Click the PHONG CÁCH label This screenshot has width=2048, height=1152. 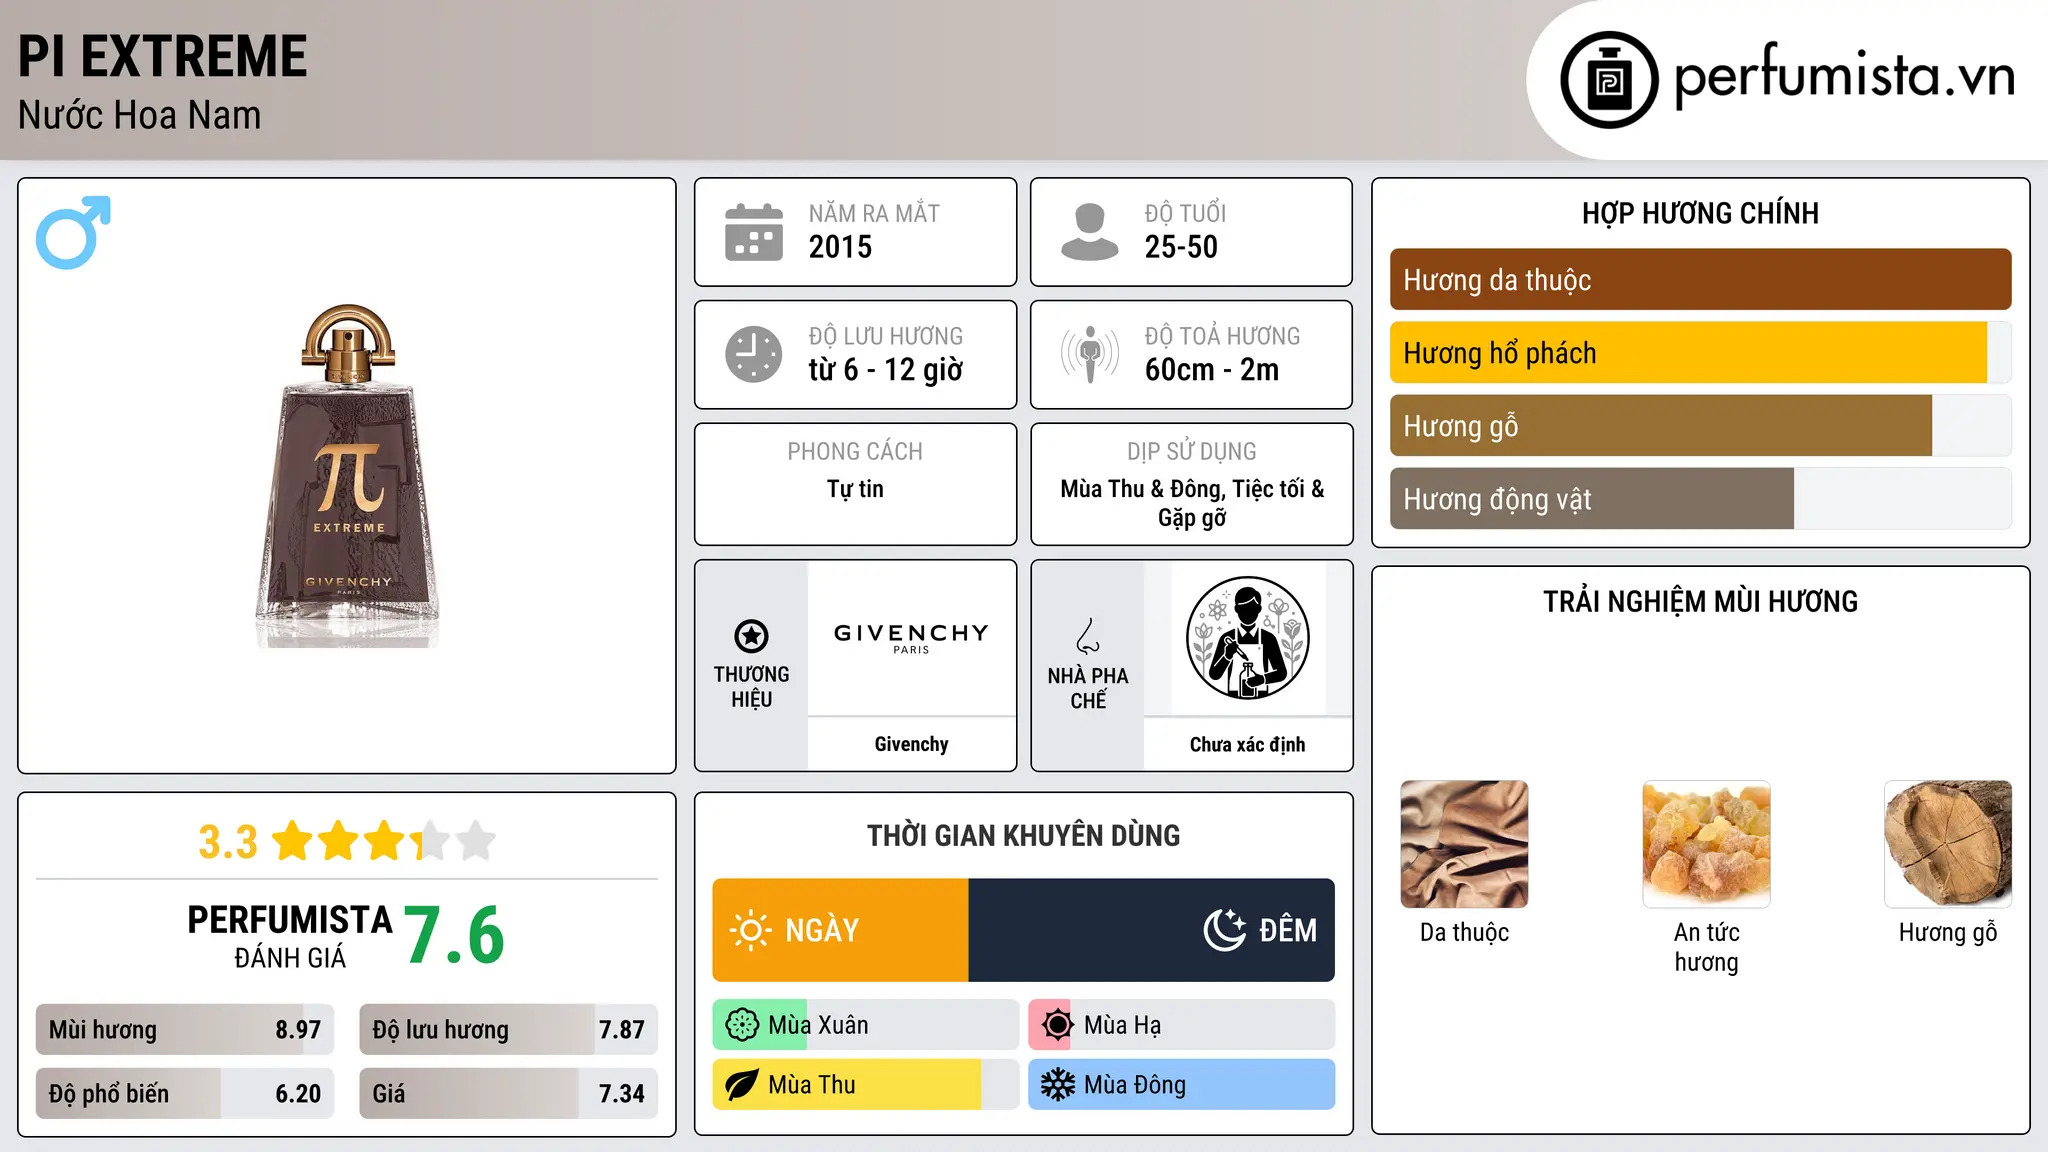(855, 452)
